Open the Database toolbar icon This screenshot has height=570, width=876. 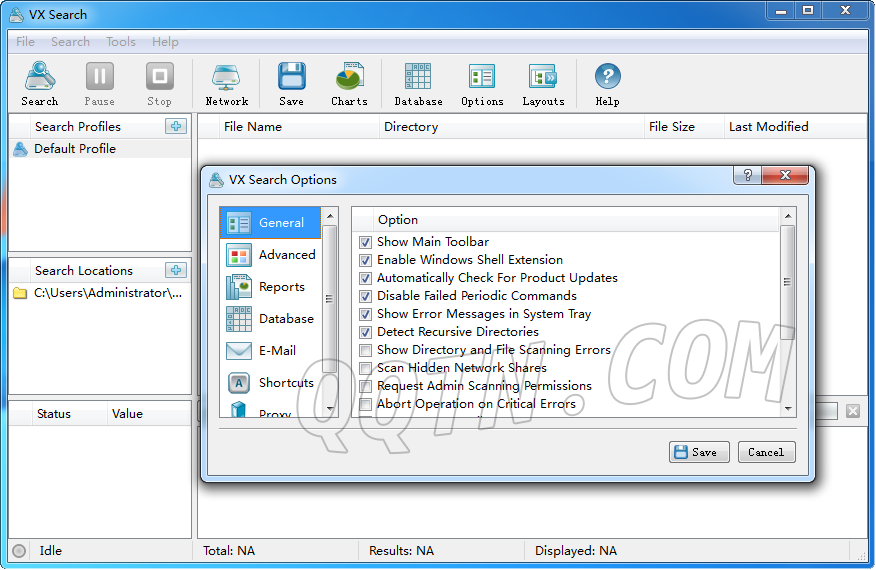tap(418, 83)
